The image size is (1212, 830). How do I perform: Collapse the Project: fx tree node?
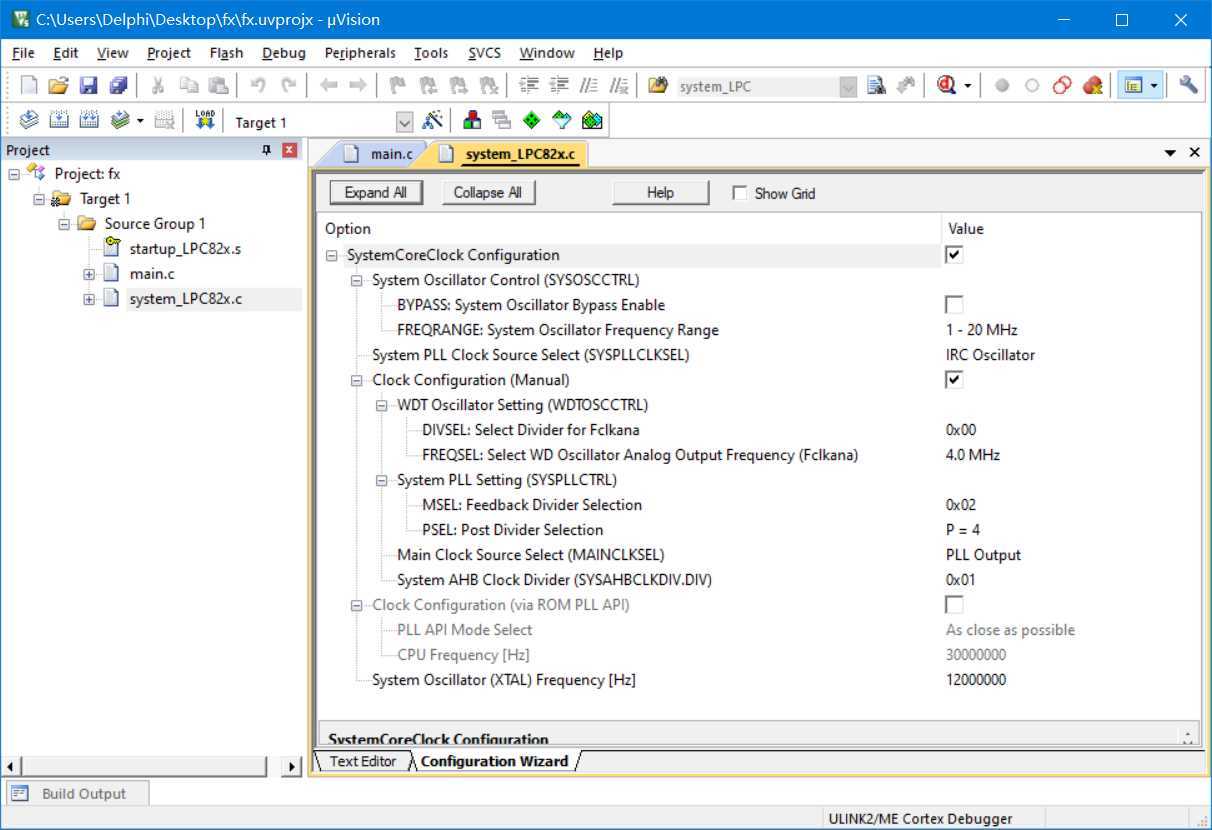[x=14, y=174]
